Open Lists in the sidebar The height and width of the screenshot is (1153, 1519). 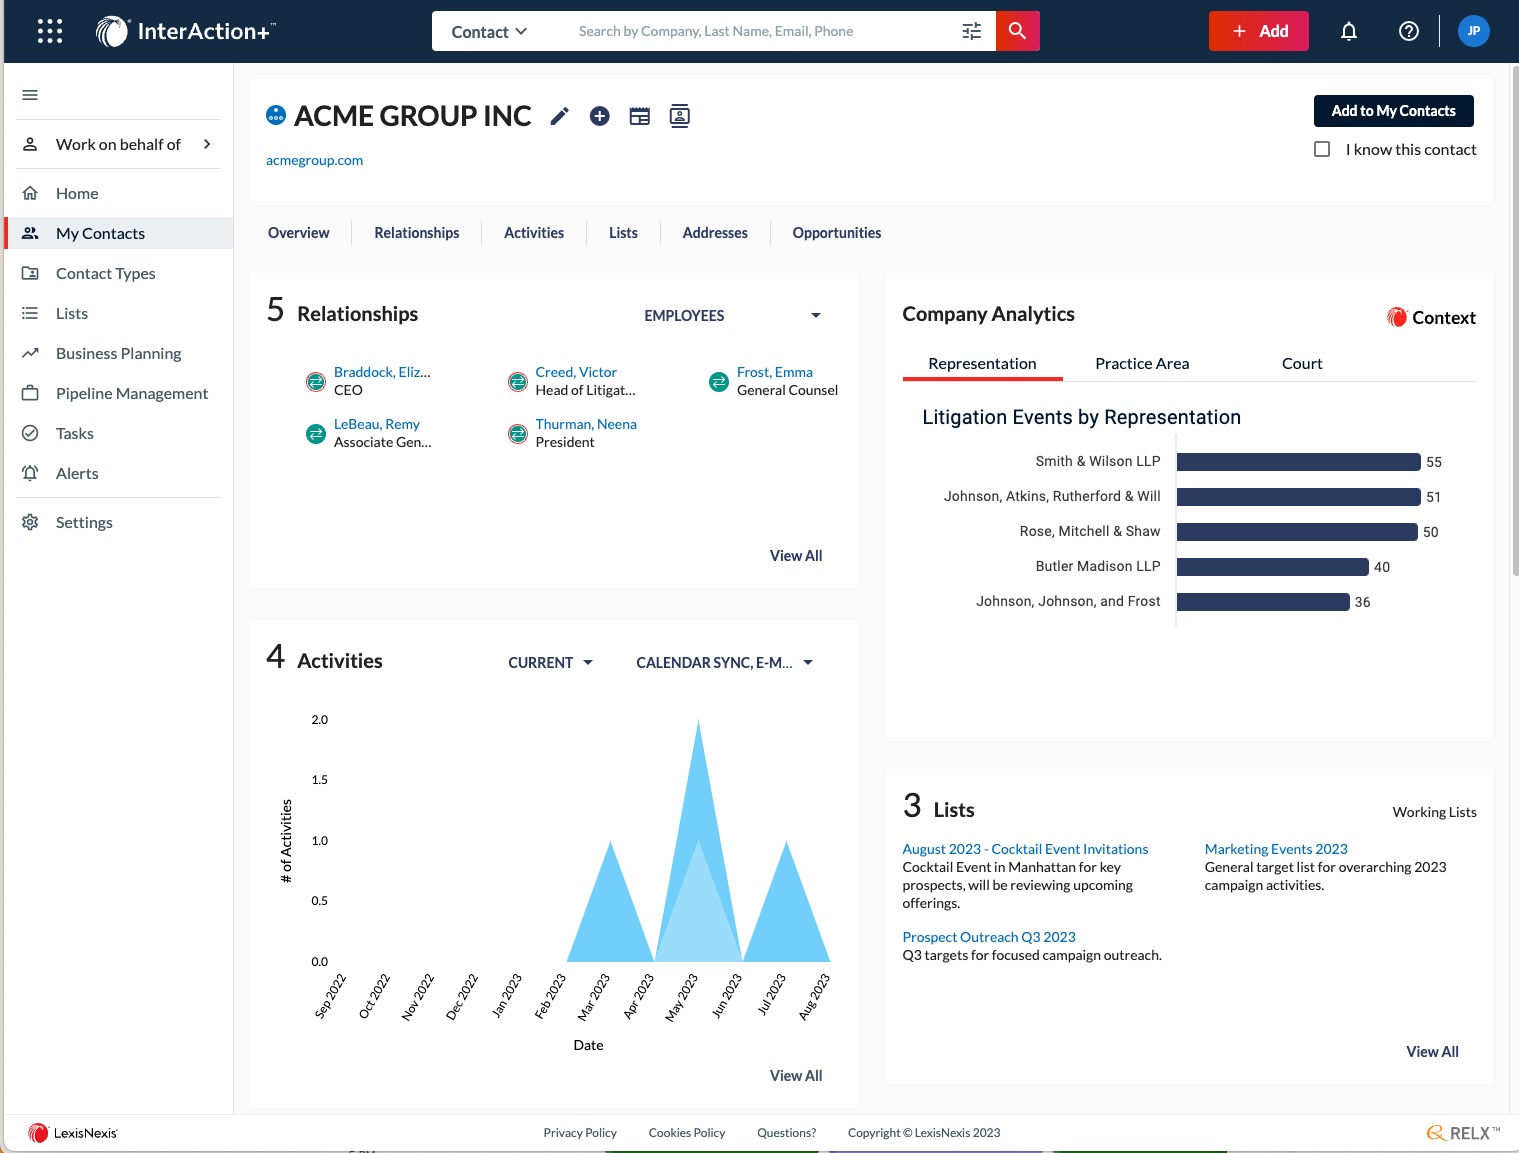[x=119, y=313]
